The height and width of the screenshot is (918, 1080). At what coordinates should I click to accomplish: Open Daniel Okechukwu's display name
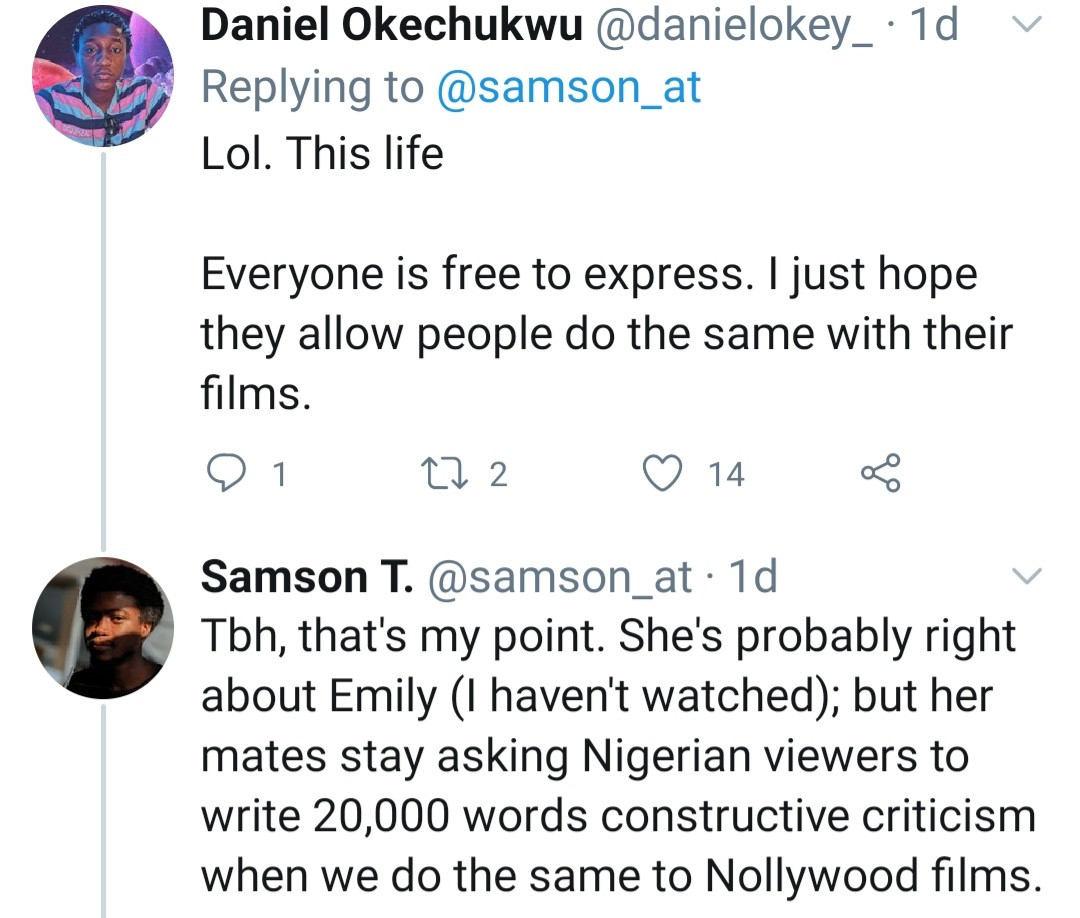point(391,27)
